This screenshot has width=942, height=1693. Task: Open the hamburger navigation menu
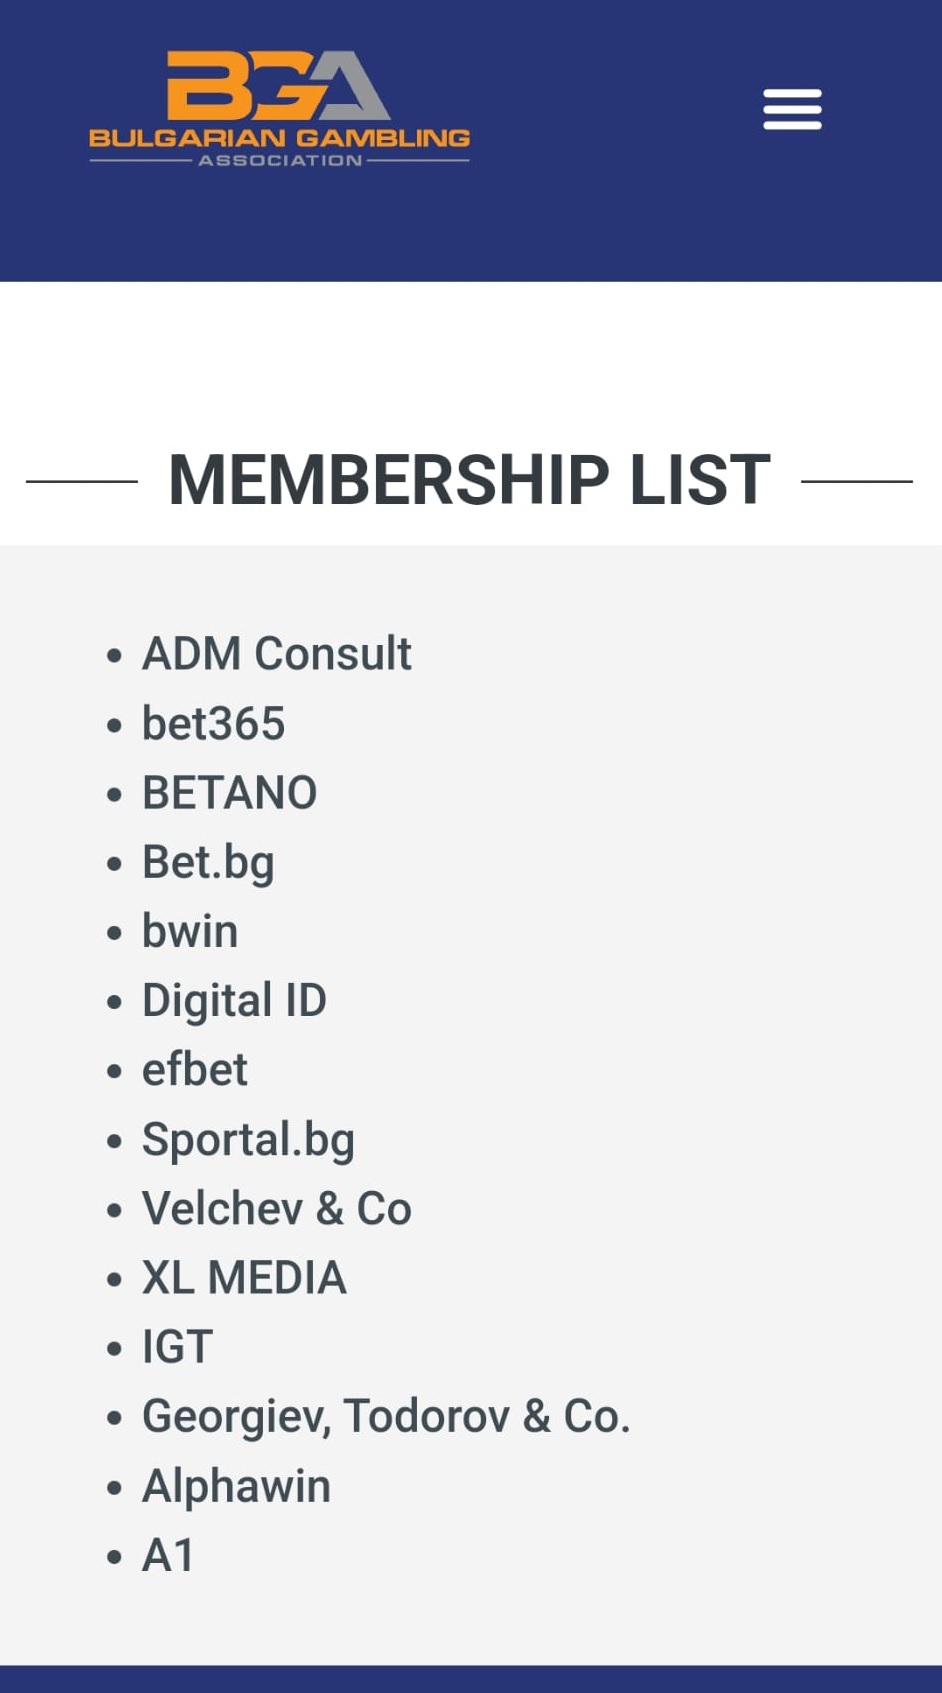pos(792,109)
